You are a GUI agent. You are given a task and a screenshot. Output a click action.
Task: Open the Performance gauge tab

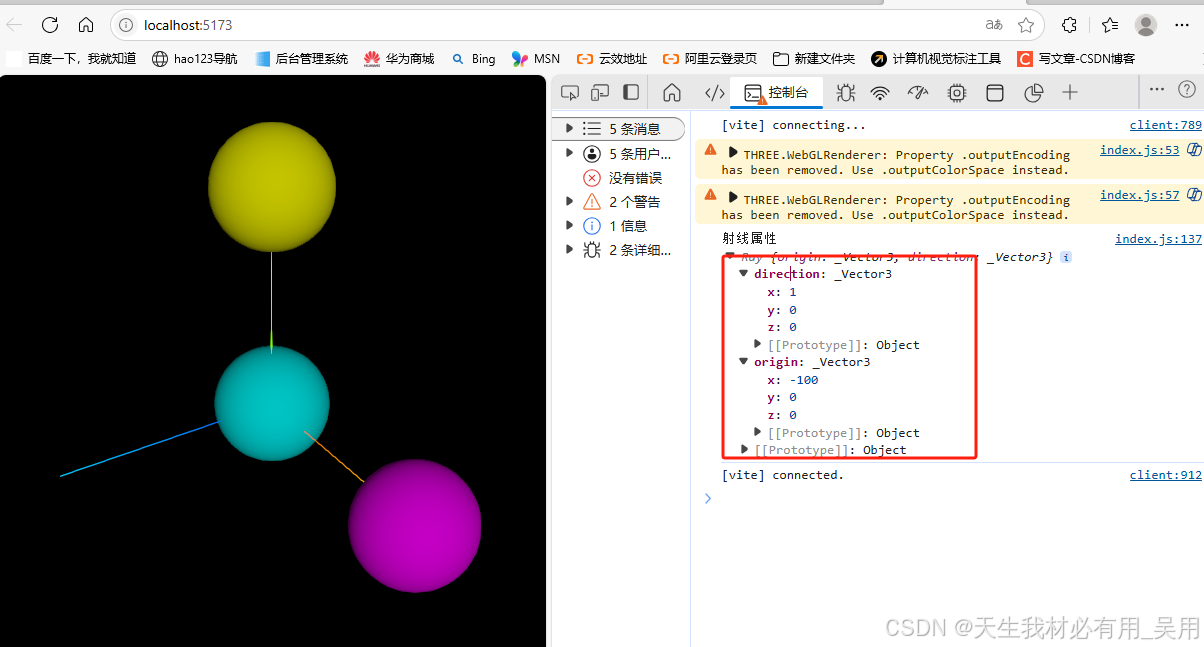pyautogui.click(x=918, y=93)
